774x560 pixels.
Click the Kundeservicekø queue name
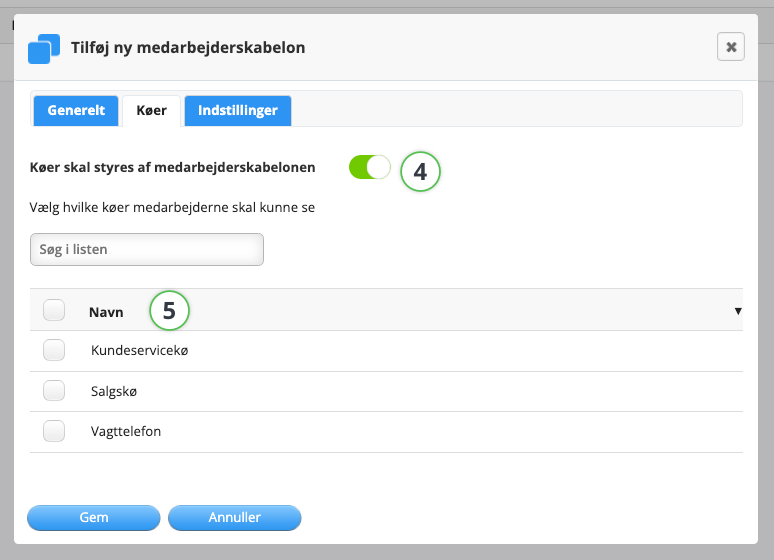point(140,350)
